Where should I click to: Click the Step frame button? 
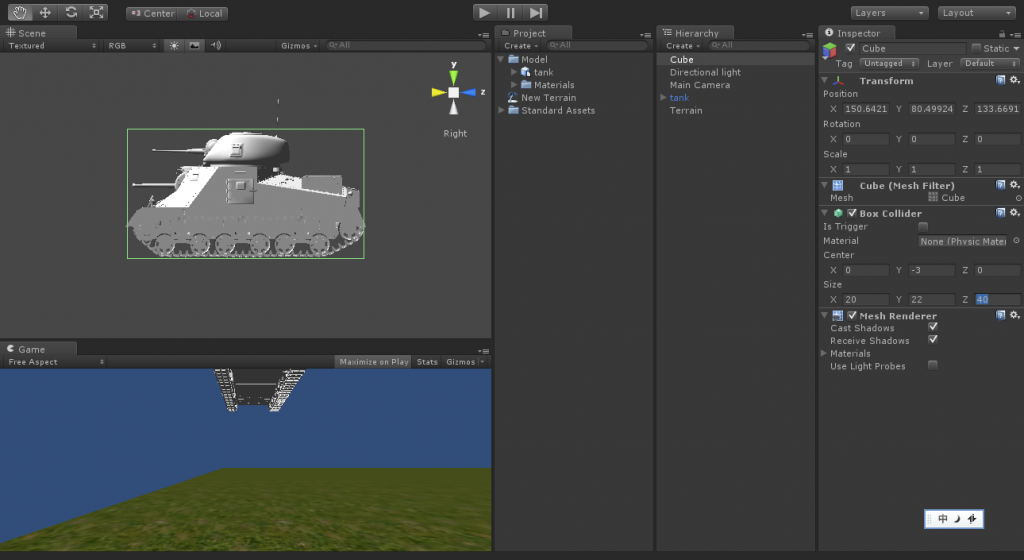[536, 12]
